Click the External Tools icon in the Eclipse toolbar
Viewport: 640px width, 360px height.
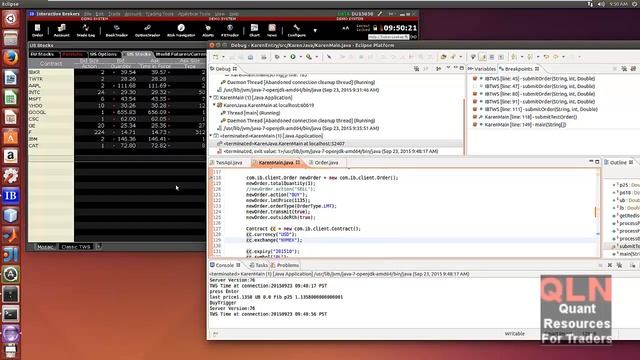point(309,57)
